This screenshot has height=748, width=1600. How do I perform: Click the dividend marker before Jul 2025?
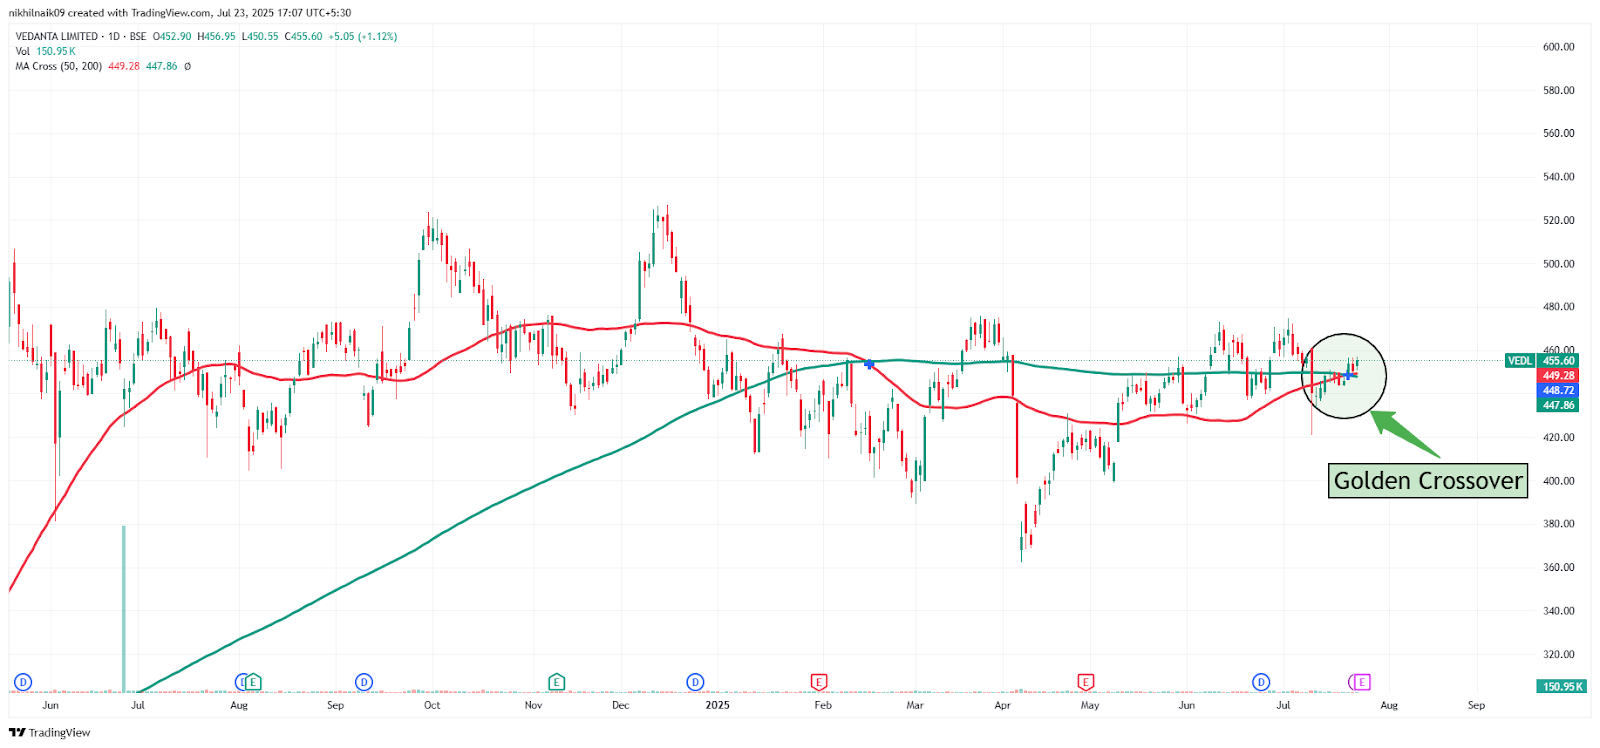coord(1261,682)
